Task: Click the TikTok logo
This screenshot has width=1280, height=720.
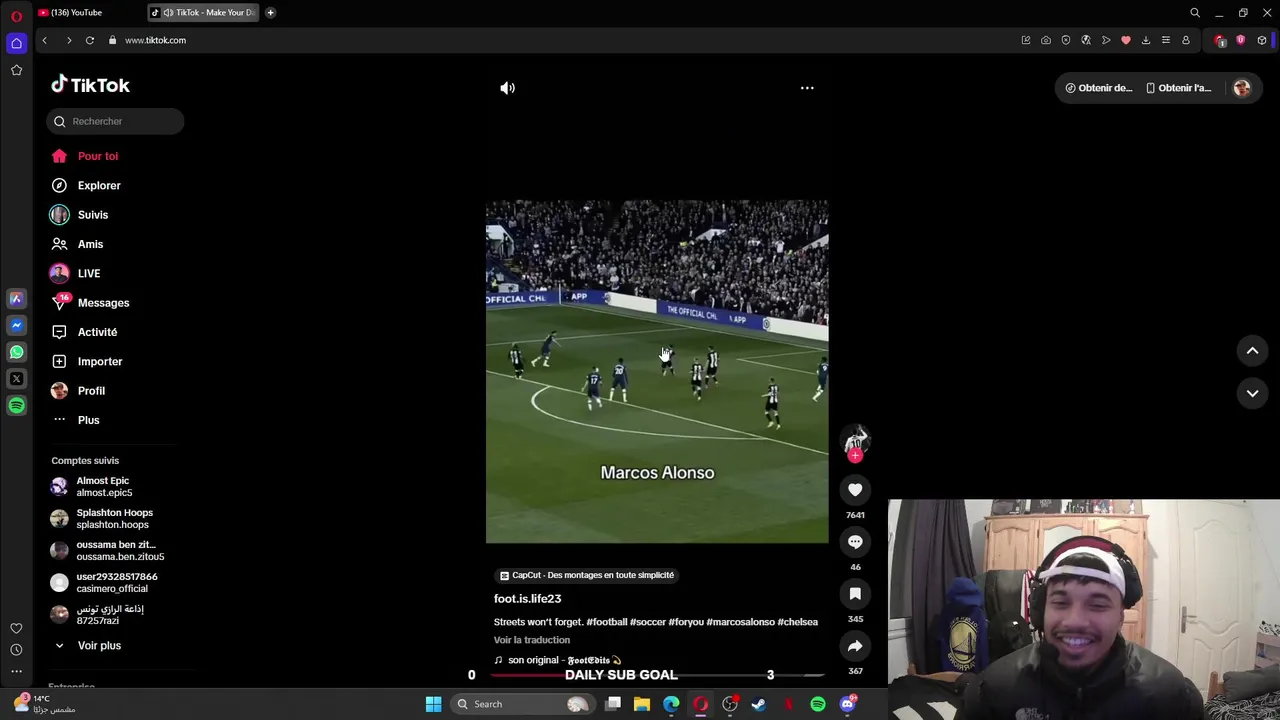Action: [91, 85]
